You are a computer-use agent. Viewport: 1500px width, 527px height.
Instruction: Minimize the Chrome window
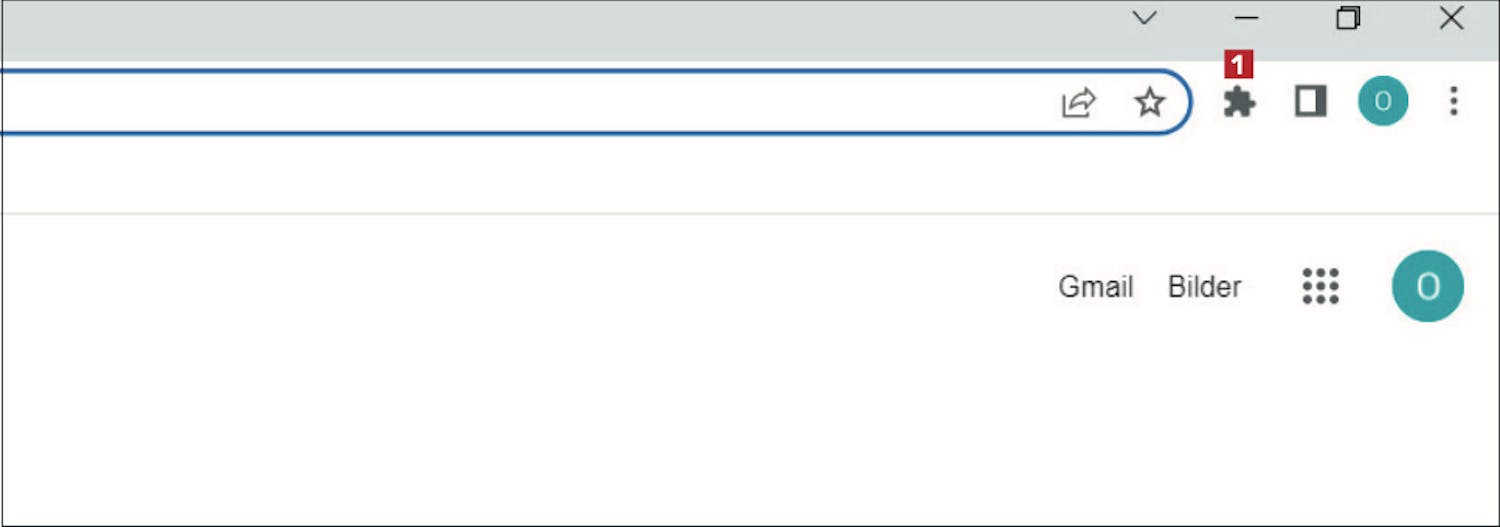click(1246, 18)
